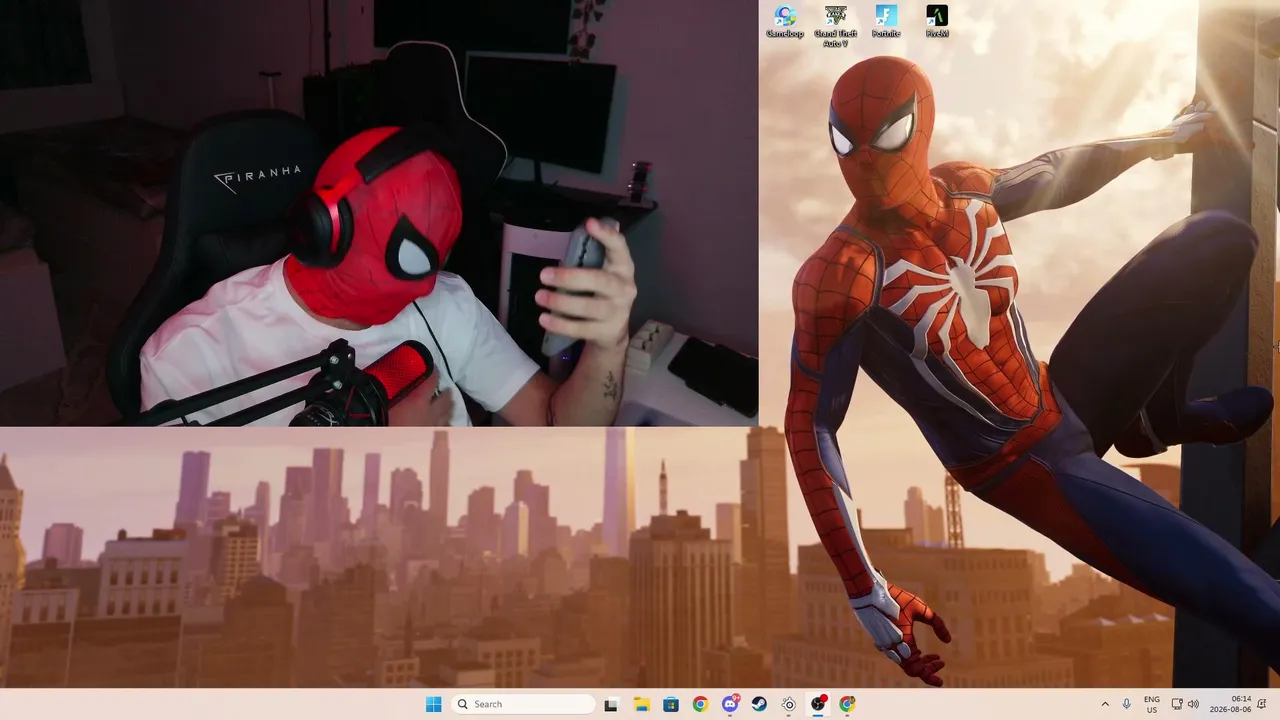Open the Chrome icon beside Microsoft Store
The width and height of the screenshot is (1280, 720).
tap(700, 704)
